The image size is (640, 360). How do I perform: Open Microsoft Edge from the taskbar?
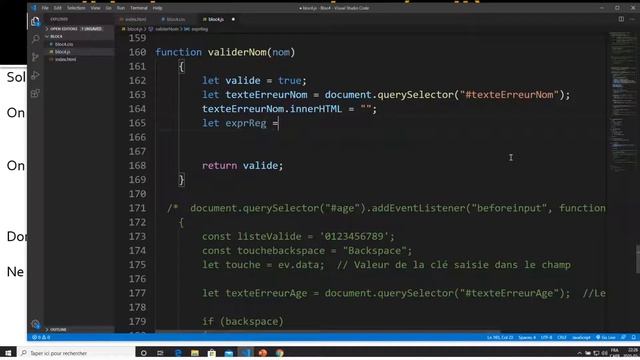click(x=178, y=353)
